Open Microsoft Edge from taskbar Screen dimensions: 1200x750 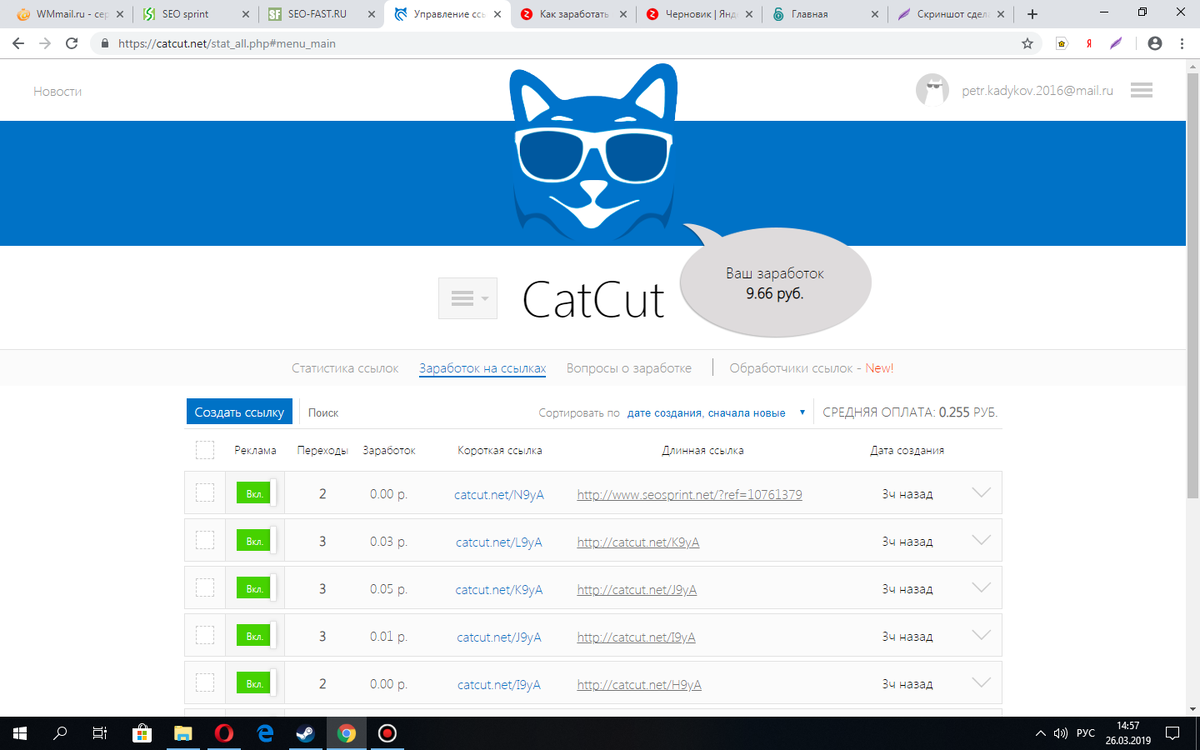click(265, 733)
